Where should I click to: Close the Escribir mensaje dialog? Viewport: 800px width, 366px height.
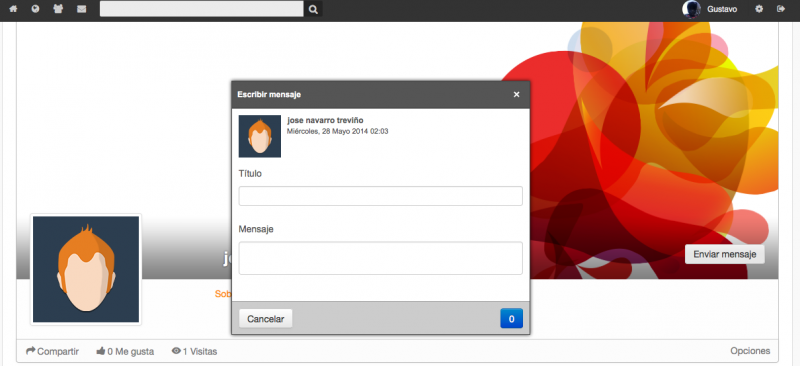coord(516,94)
